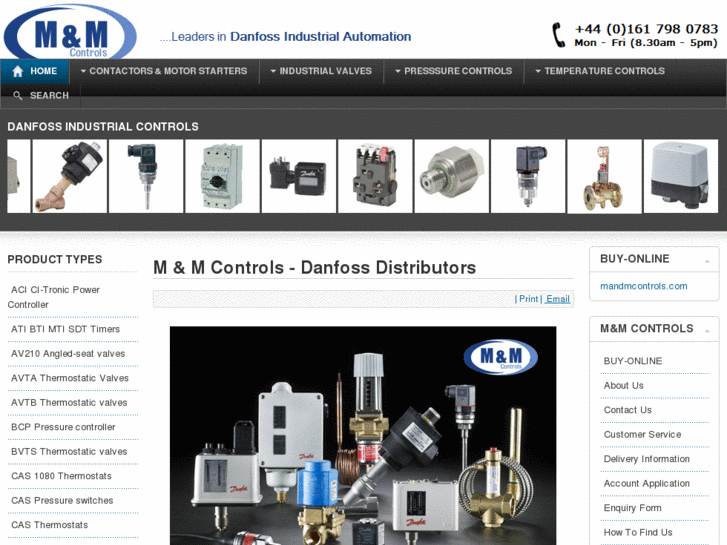Open ATI BTI MTI SDT Timers

coord(65,329)
